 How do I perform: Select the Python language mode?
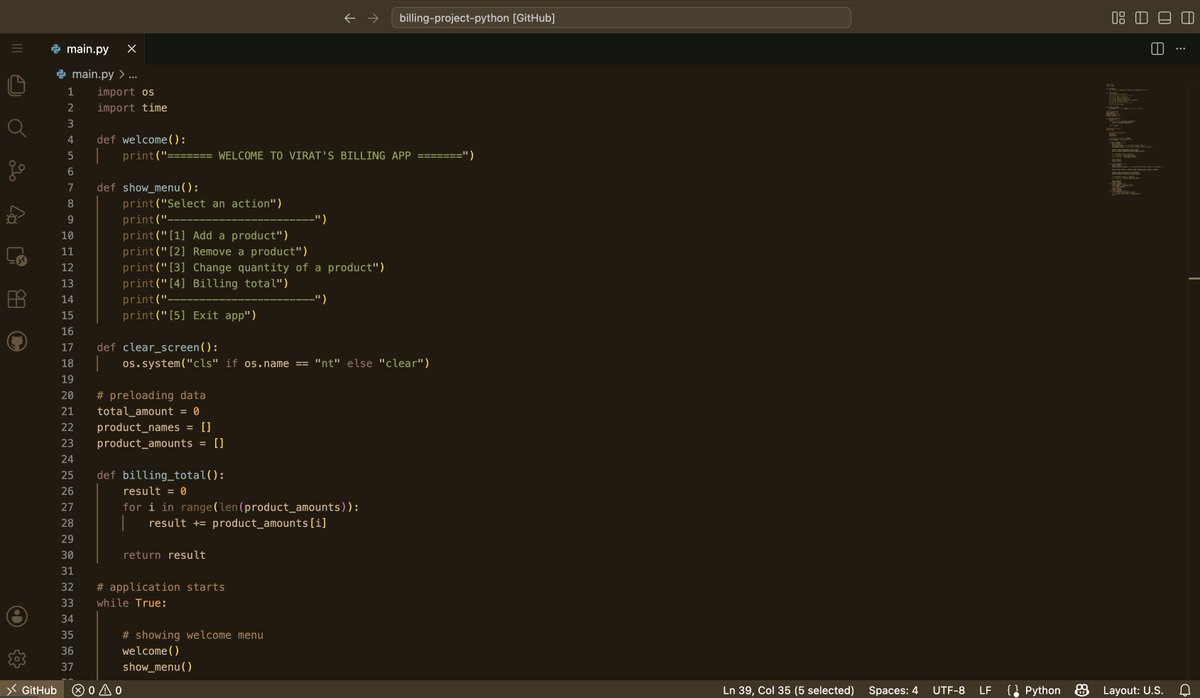click(1042, 690)
